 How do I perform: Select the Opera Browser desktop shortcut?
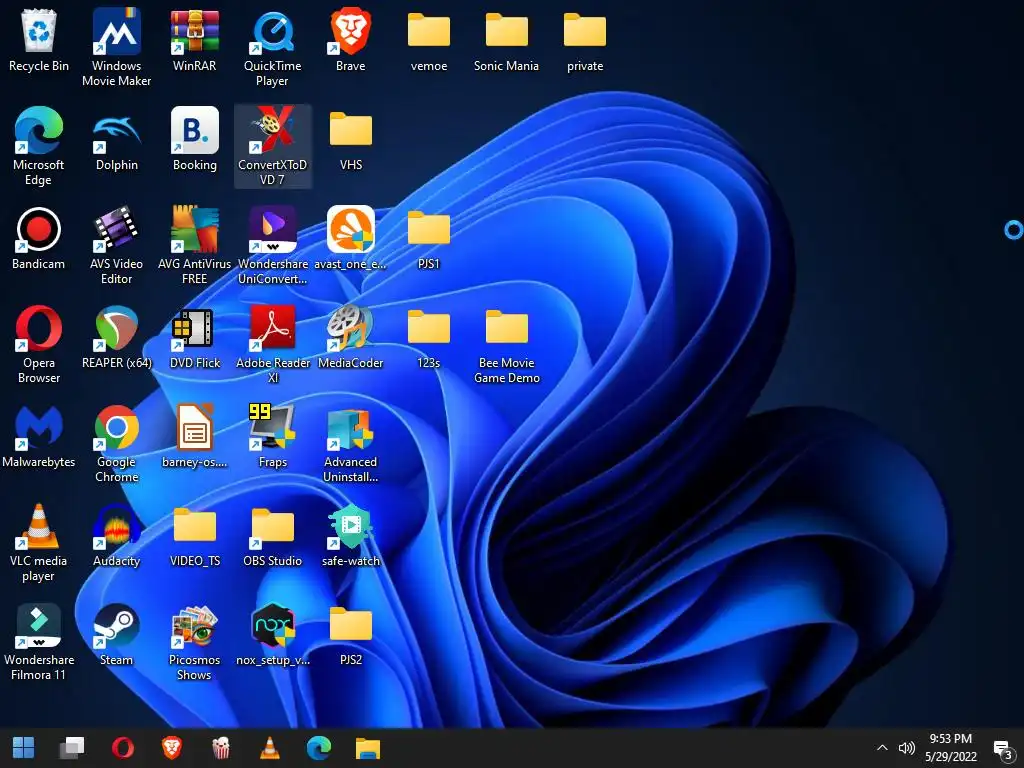(39, 345)
